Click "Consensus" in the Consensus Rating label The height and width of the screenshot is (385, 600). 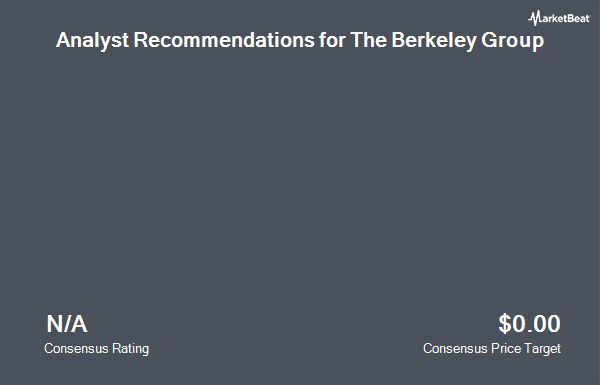pyautogui.click(x=76, y=349)
